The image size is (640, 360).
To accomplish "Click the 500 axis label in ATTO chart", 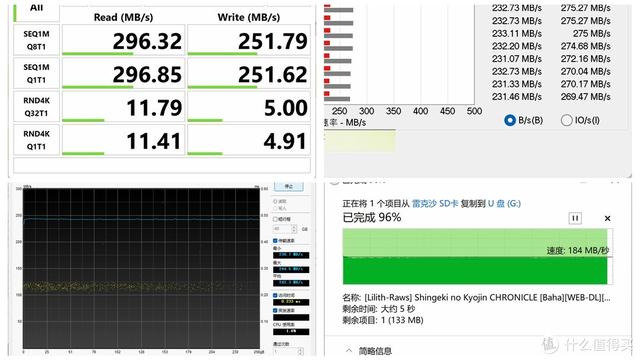I will (x=474, y=111).
